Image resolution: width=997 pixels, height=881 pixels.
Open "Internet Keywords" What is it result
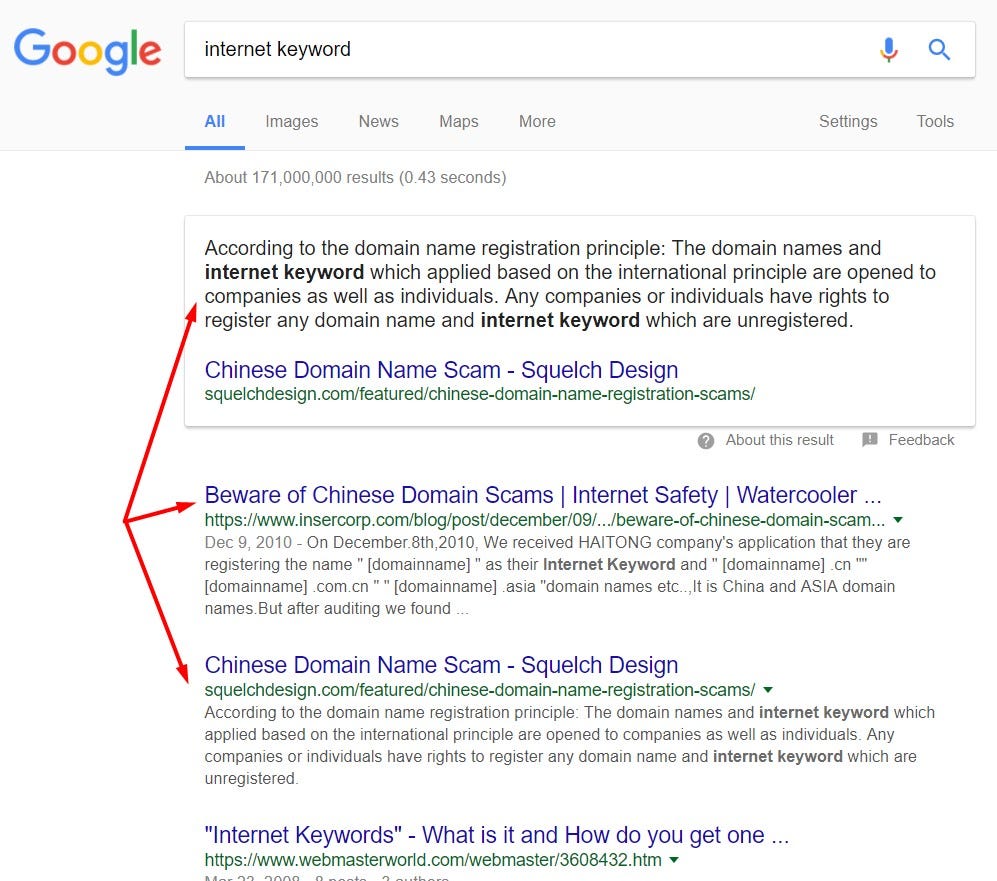497,835
